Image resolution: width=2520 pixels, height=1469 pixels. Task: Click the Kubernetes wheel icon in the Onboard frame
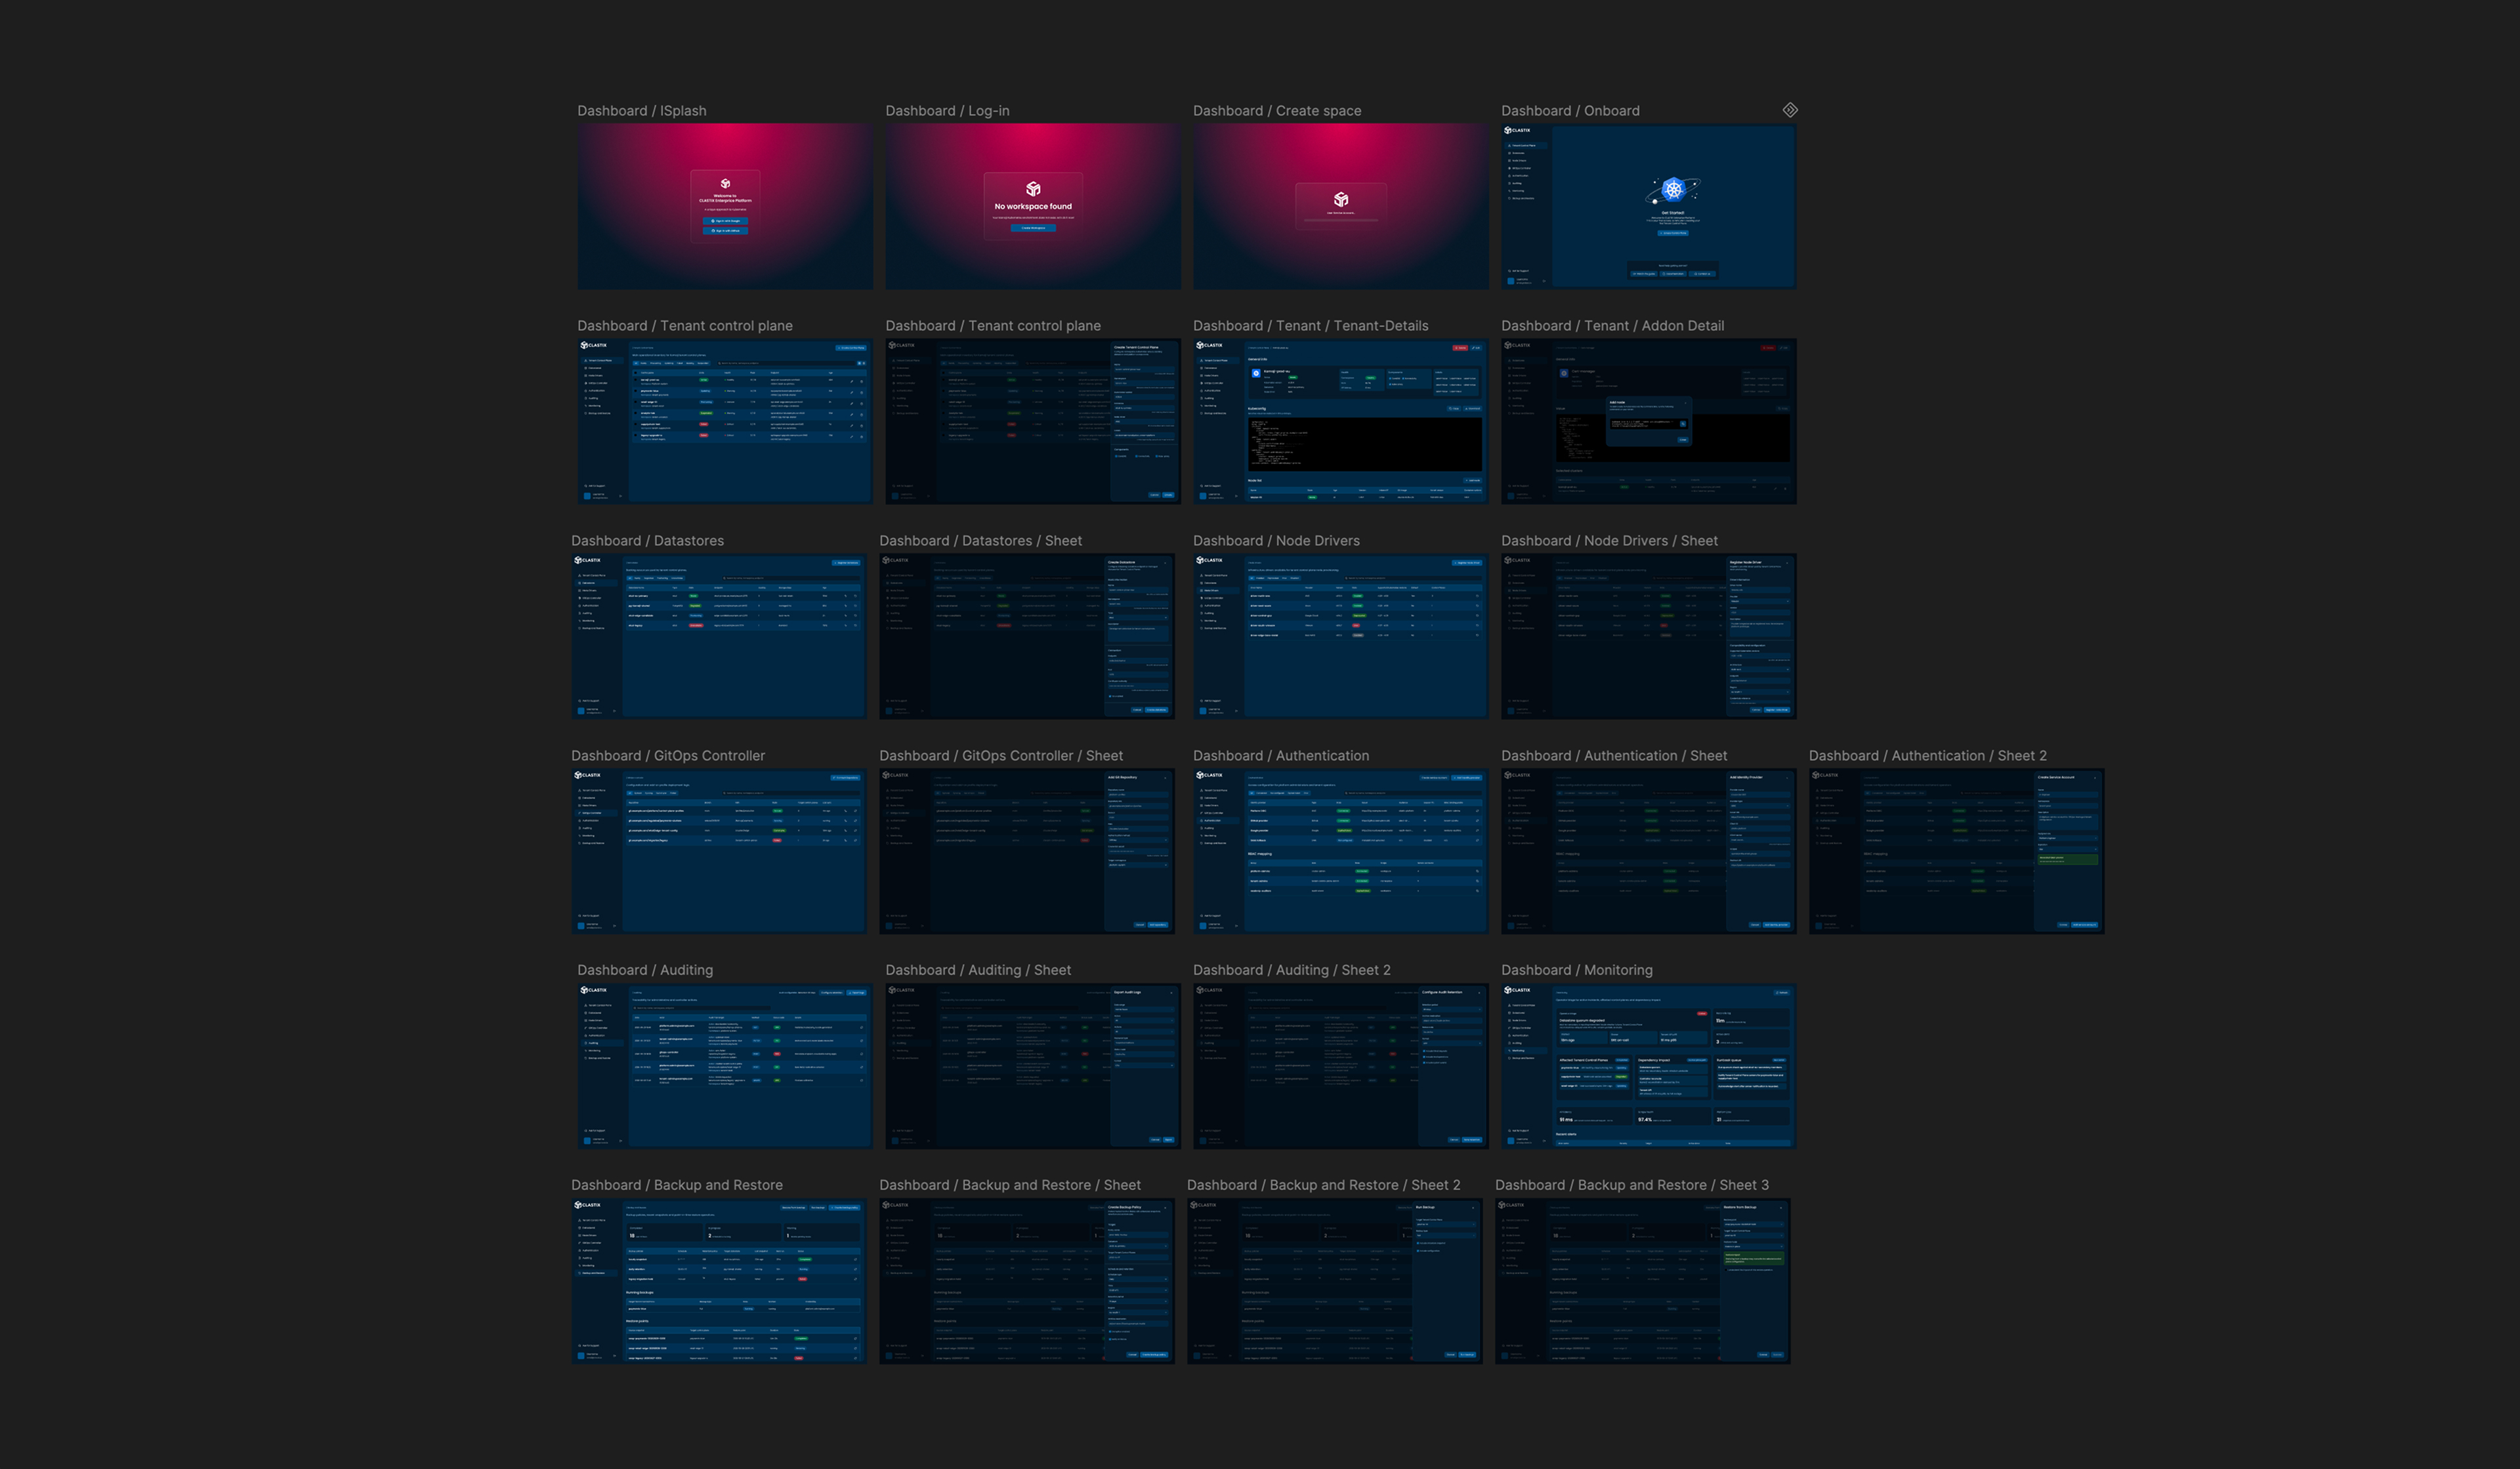(x=1673, y=189)
